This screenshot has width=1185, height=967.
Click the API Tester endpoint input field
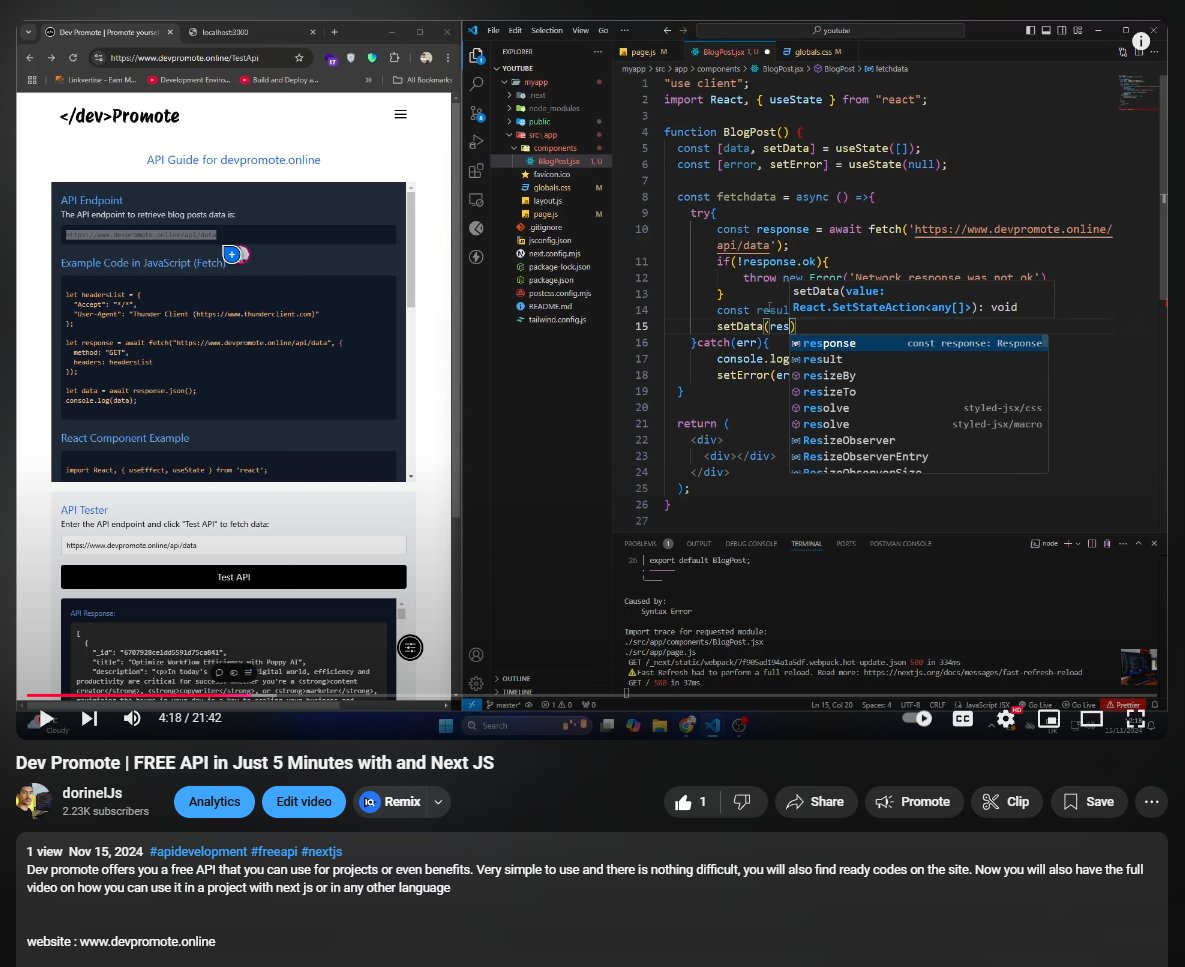coord(234,545)
